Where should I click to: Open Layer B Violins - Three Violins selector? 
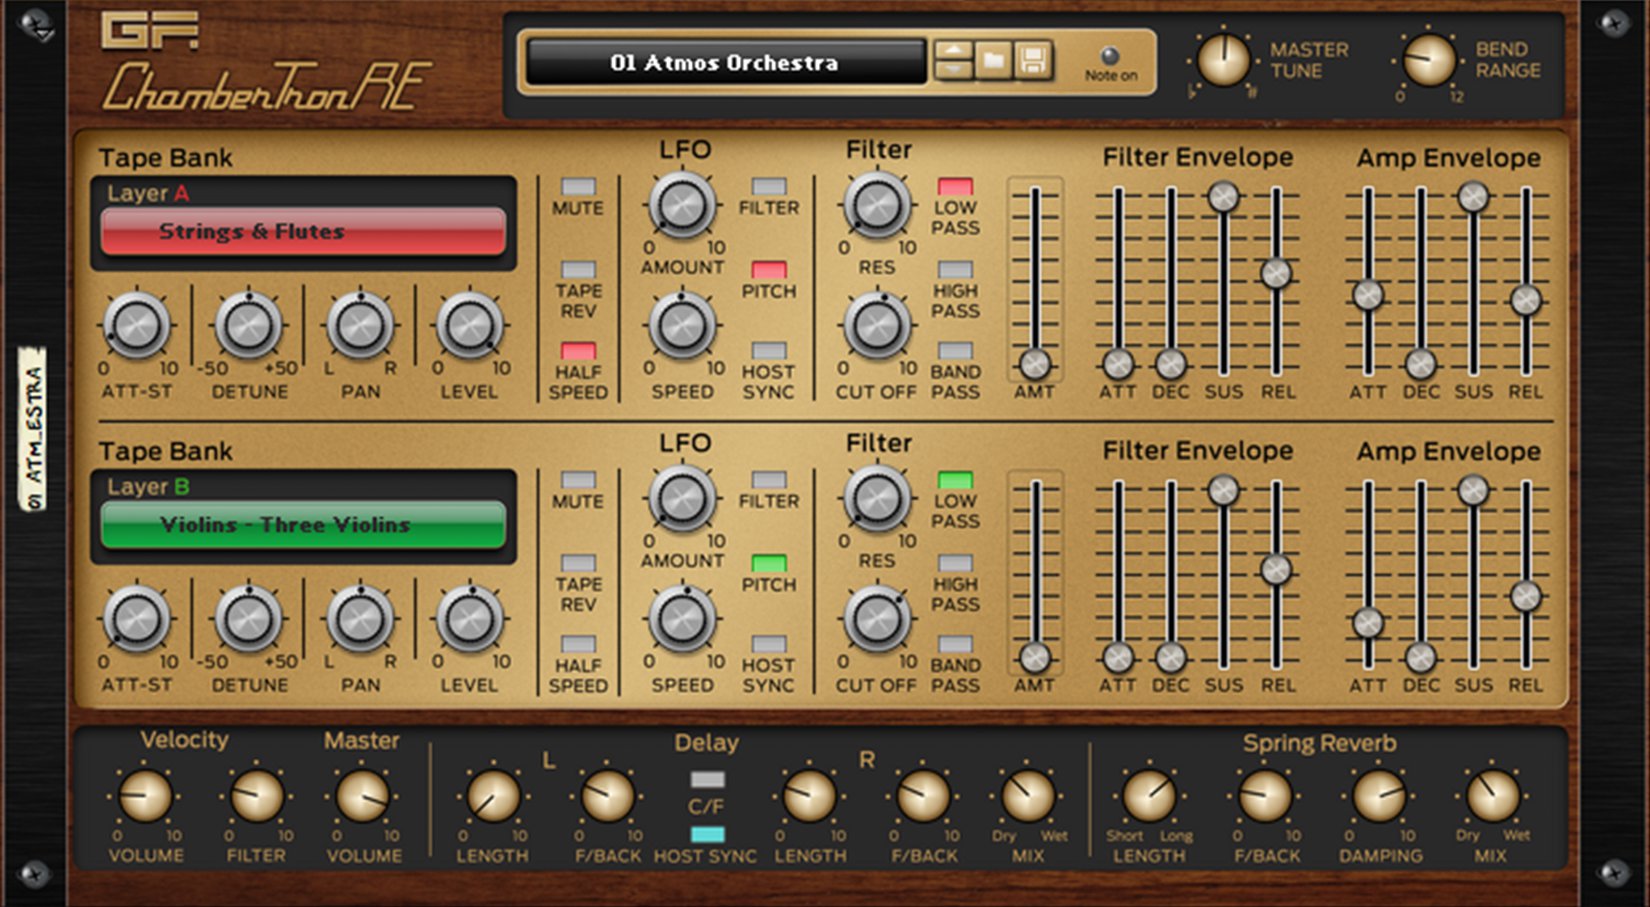click(x=303, y=525)
